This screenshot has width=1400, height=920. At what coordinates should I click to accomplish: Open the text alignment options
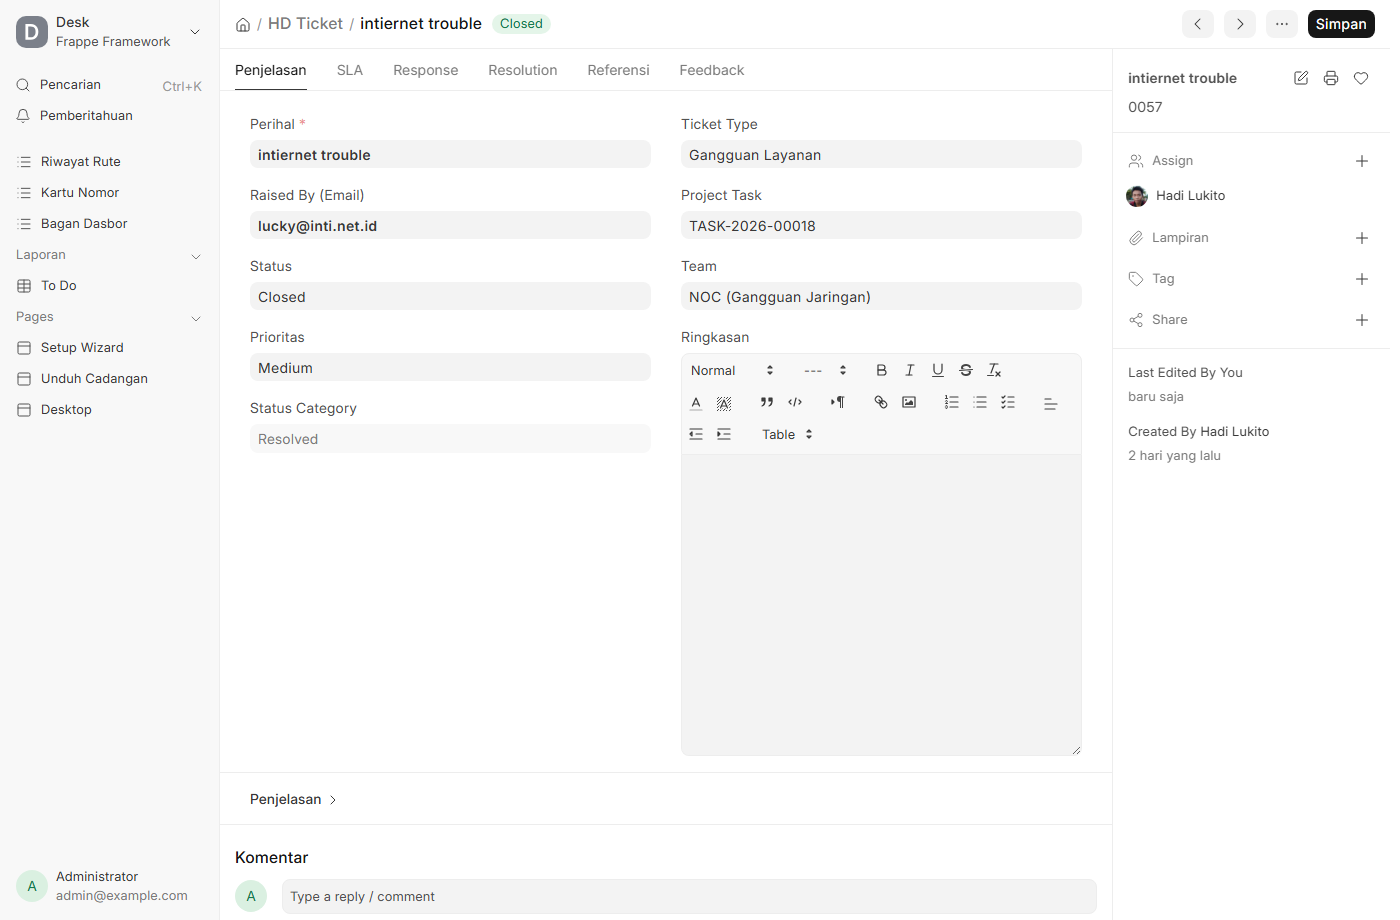tap(1050, 404)
